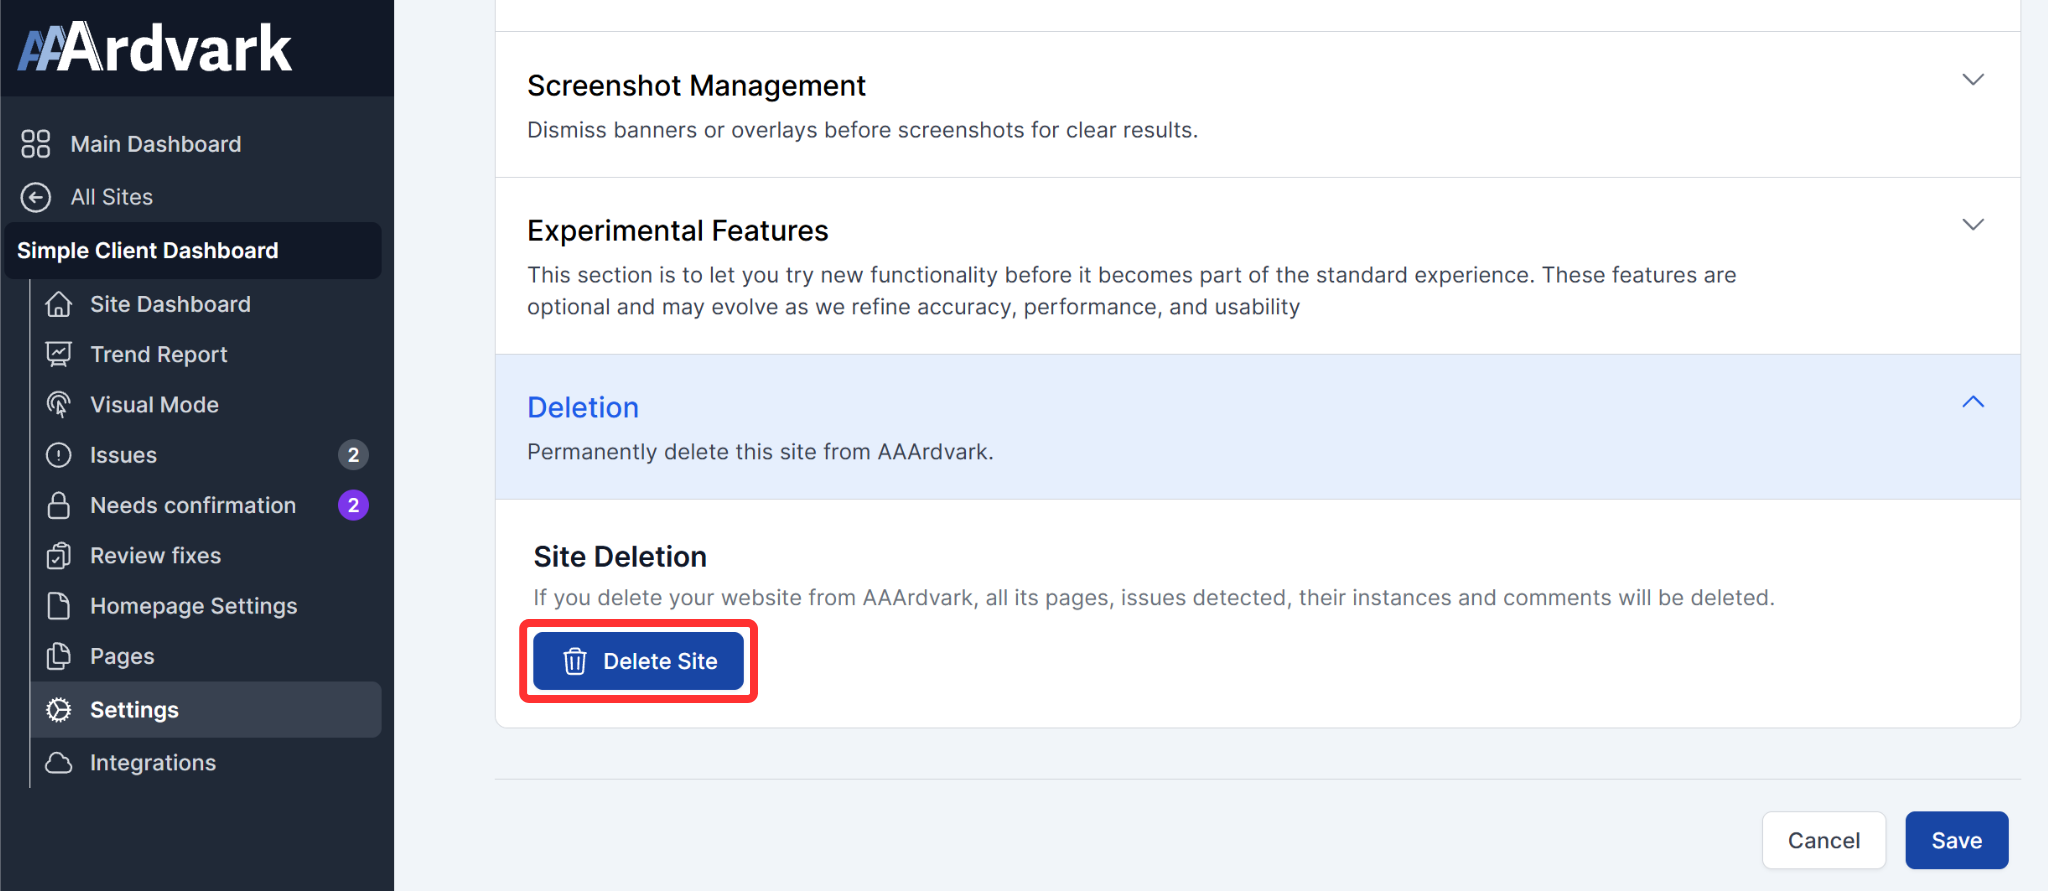
Task: Open Homepage Settings menu item
Action: pyautogui.click(x=193, y=606)
